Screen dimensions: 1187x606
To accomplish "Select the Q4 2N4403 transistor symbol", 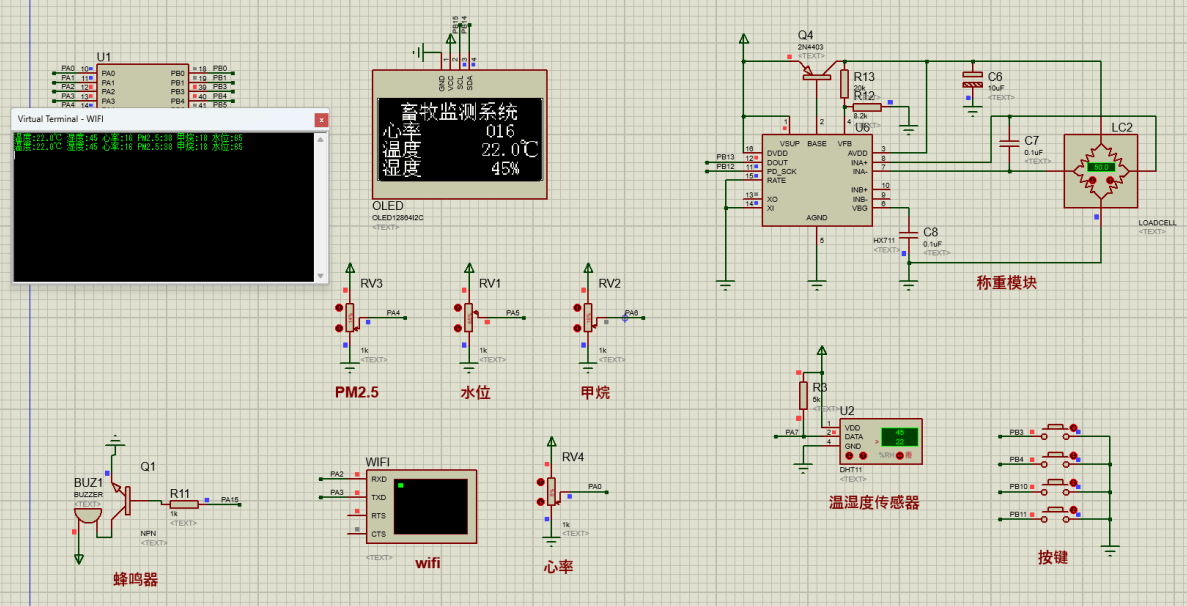I will click(x=820, y=69).
